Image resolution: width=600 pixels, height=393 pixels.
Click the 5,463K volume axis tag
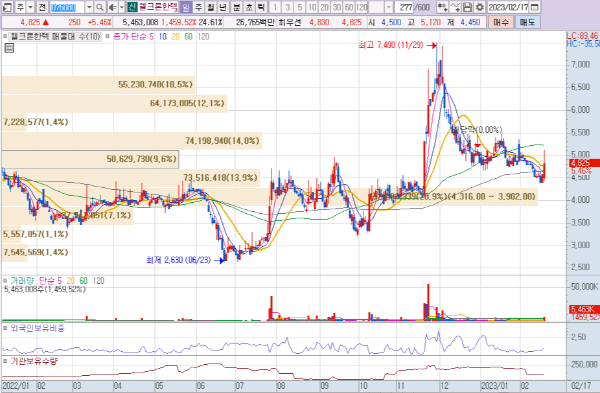point(583,309)
